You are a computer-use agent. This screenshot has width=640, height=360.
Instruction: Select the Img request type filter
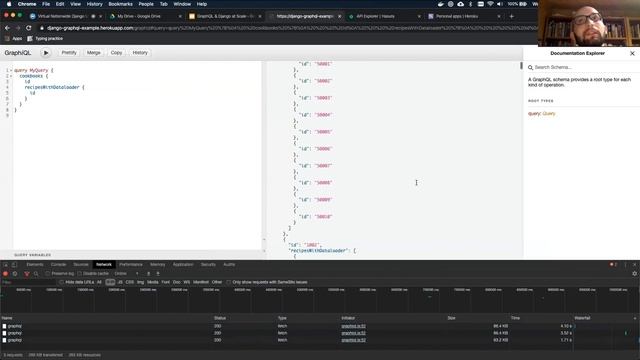pyautogui.click(x=140, y=282)
